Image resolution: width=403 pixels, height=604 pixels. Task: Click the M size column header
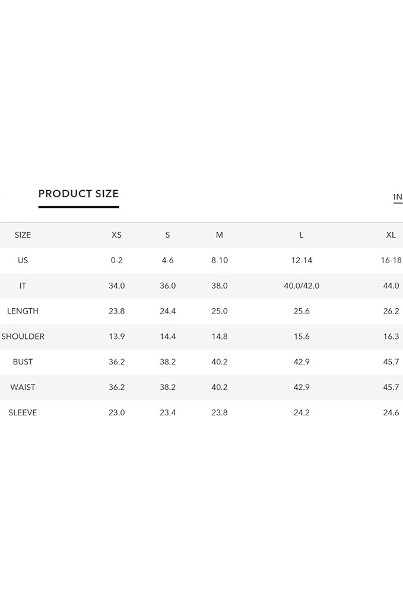(x=219, y=235)
